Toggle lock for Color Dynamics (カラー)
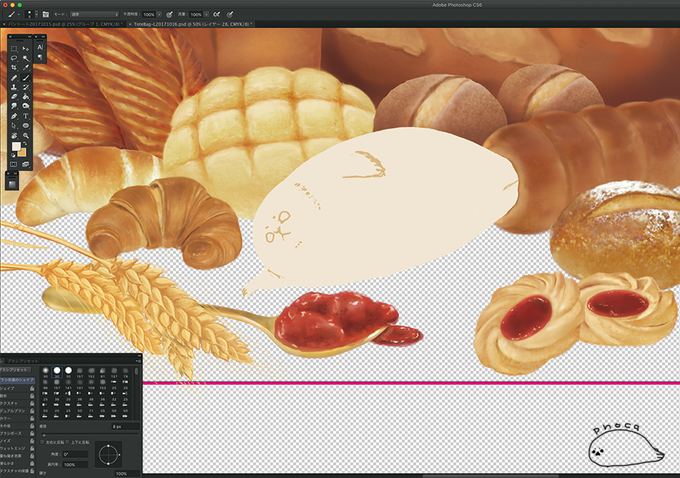This screenshot has width=680, height=478. [x=32, y=418]
